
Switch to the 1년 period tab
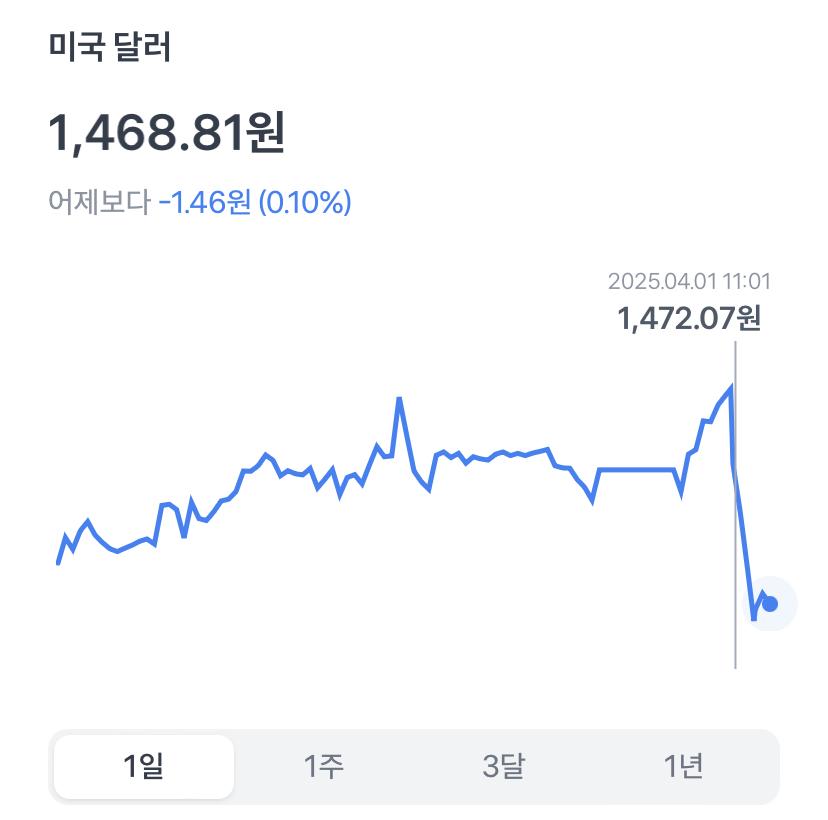click(x=684, y=766)
